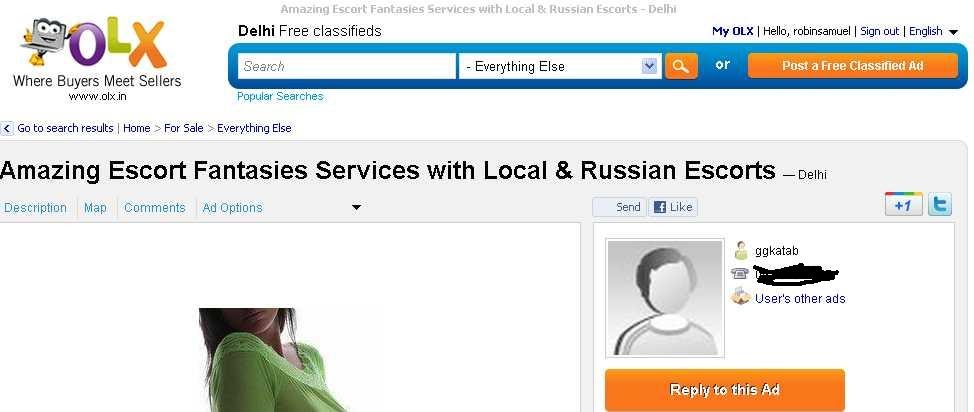Click the Google +1 button
Image resolution: width=974 pixels, height=412 pixels.
(x=903, y=204)
